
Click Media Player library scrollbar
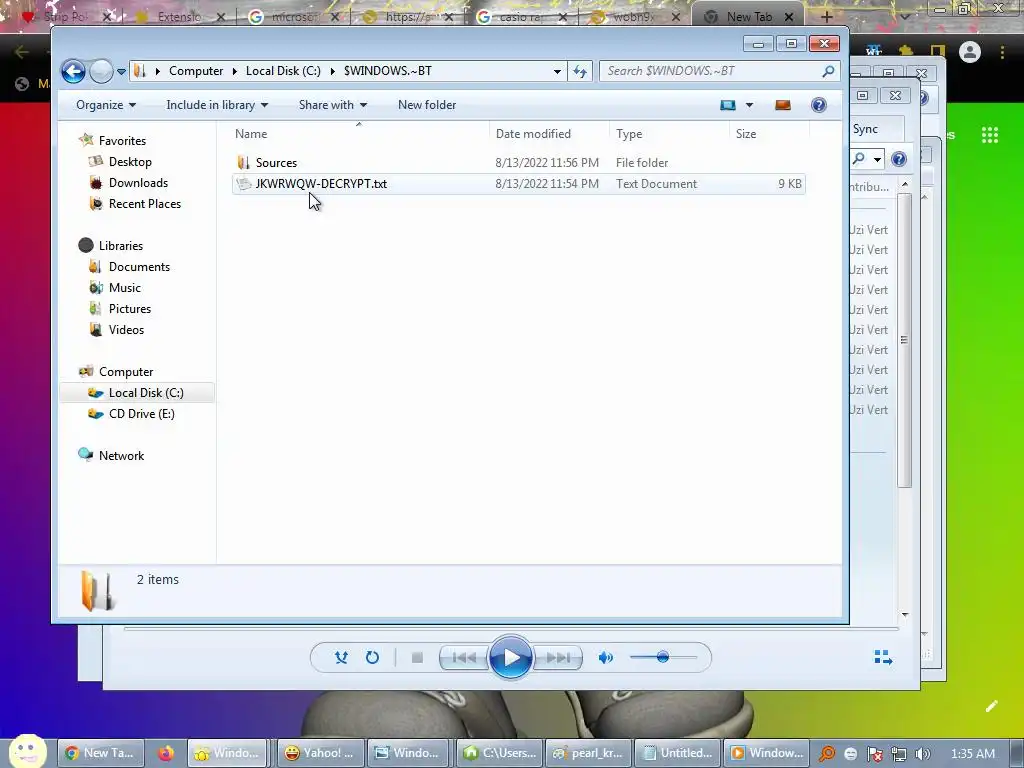tap(904, 340)
